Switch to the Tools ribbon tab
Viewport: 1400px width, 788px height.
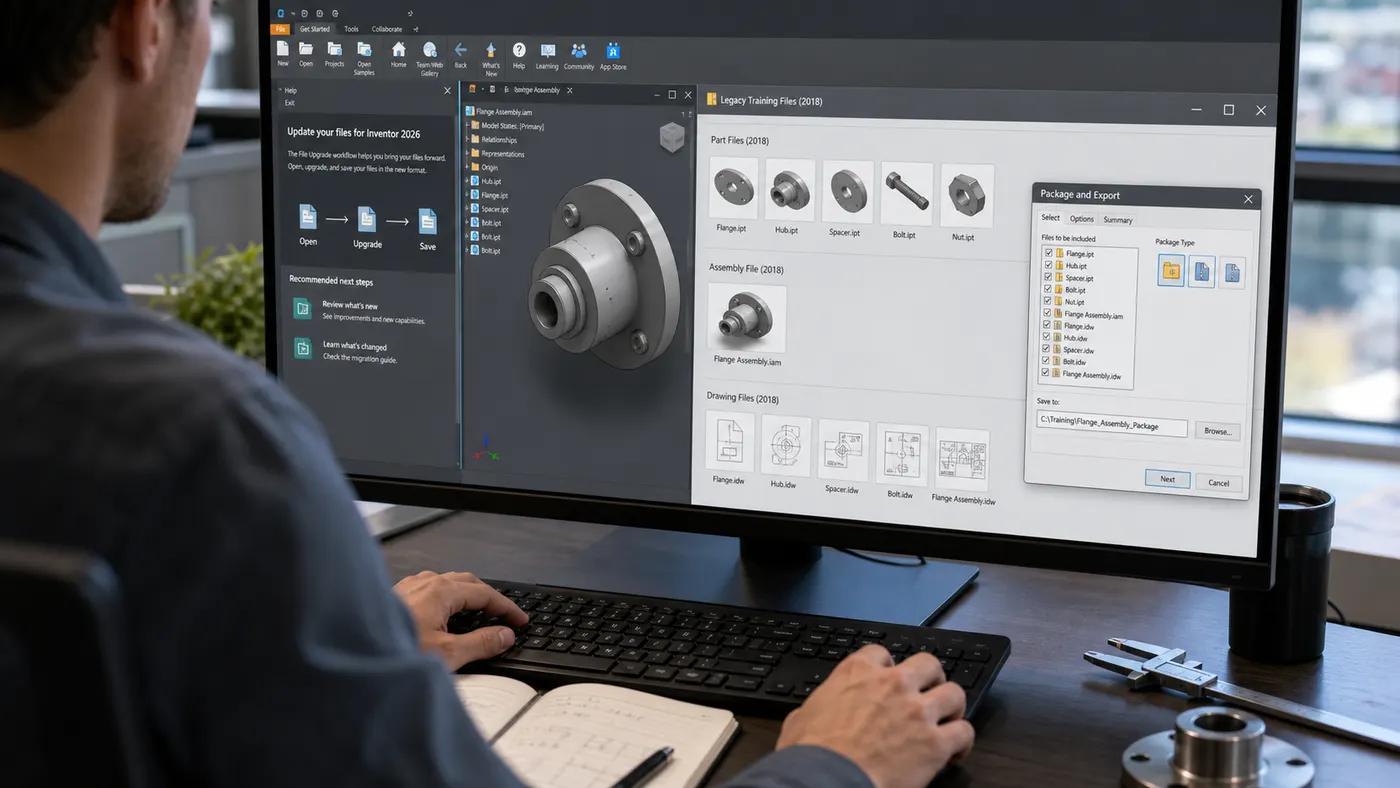tap(351, 29)
